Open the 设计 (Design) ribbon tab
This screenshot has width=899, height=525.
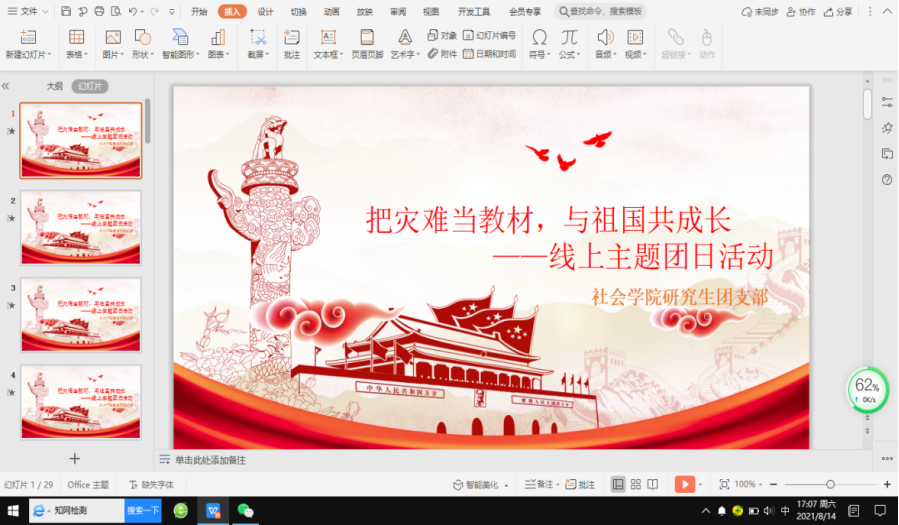tap(265, 11)
